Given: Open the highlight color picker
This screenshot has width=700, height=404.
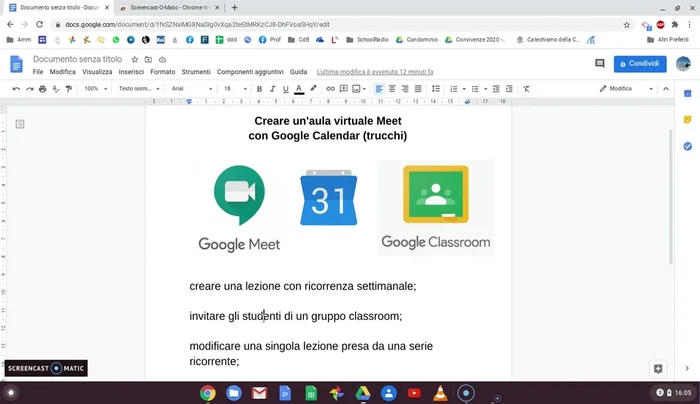Looking at the screenshot, I should pos(313,89).
